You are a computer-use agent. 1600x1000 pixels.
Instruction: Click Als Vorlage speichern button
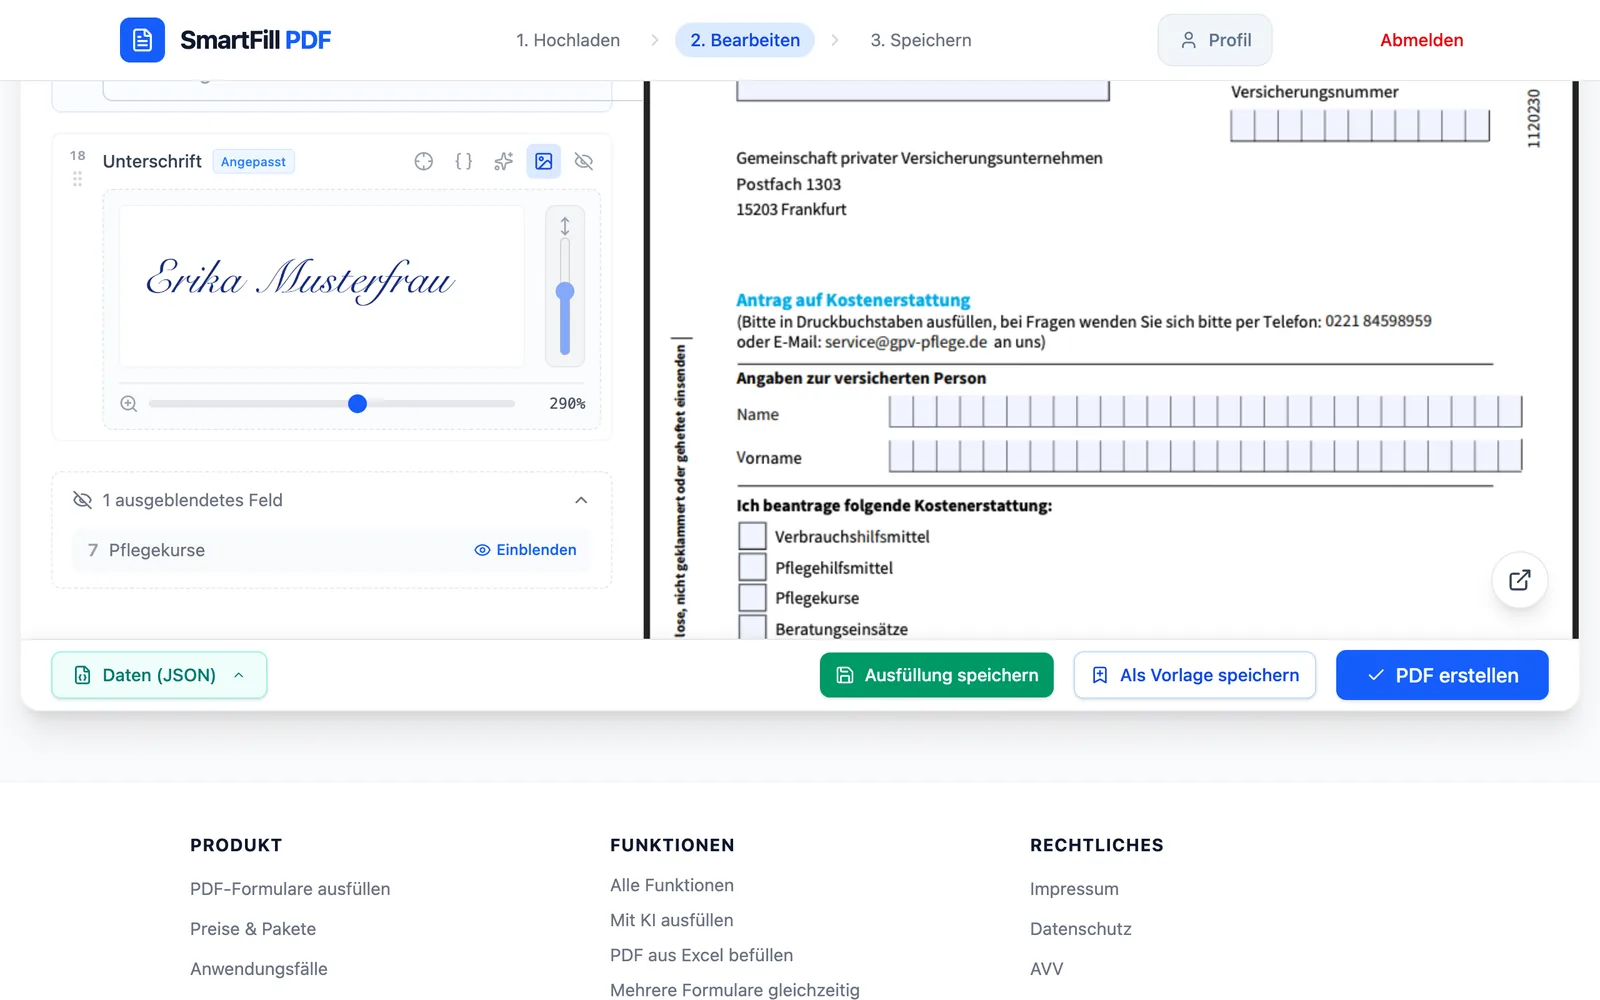pyautogui.click(x=1195, y=675)
